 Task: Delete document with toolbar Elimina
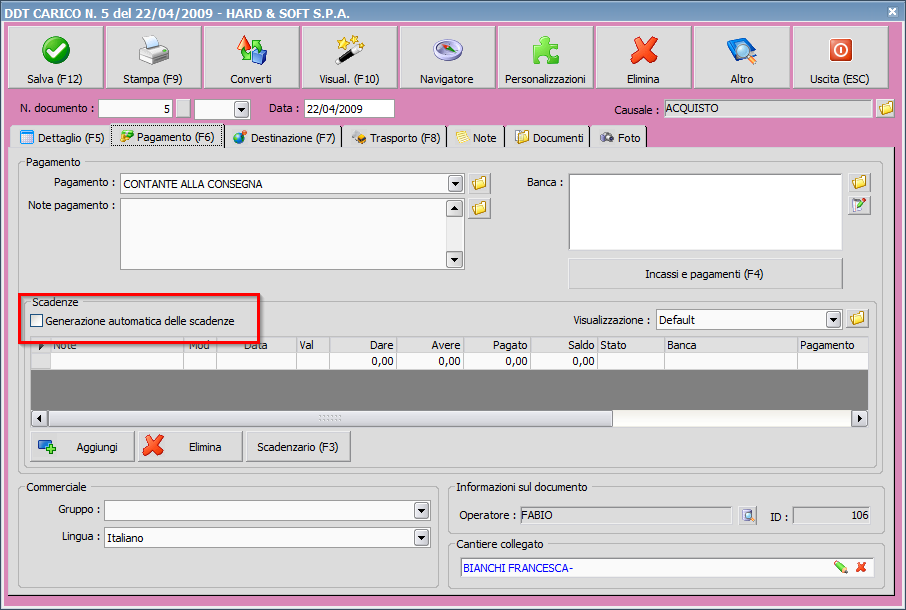coord(643,57)
